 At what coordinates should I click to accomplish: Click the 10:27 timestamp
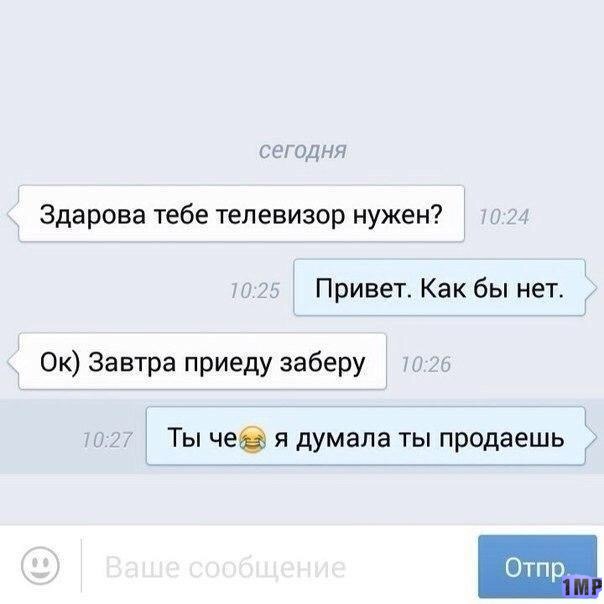pos(107,439)
